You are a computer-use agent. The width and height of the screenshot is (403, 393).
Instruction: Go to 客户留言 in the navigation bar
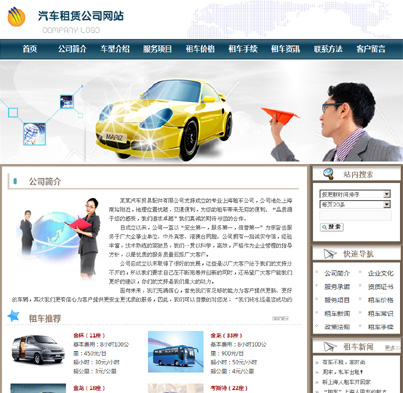tap(371, 49)
